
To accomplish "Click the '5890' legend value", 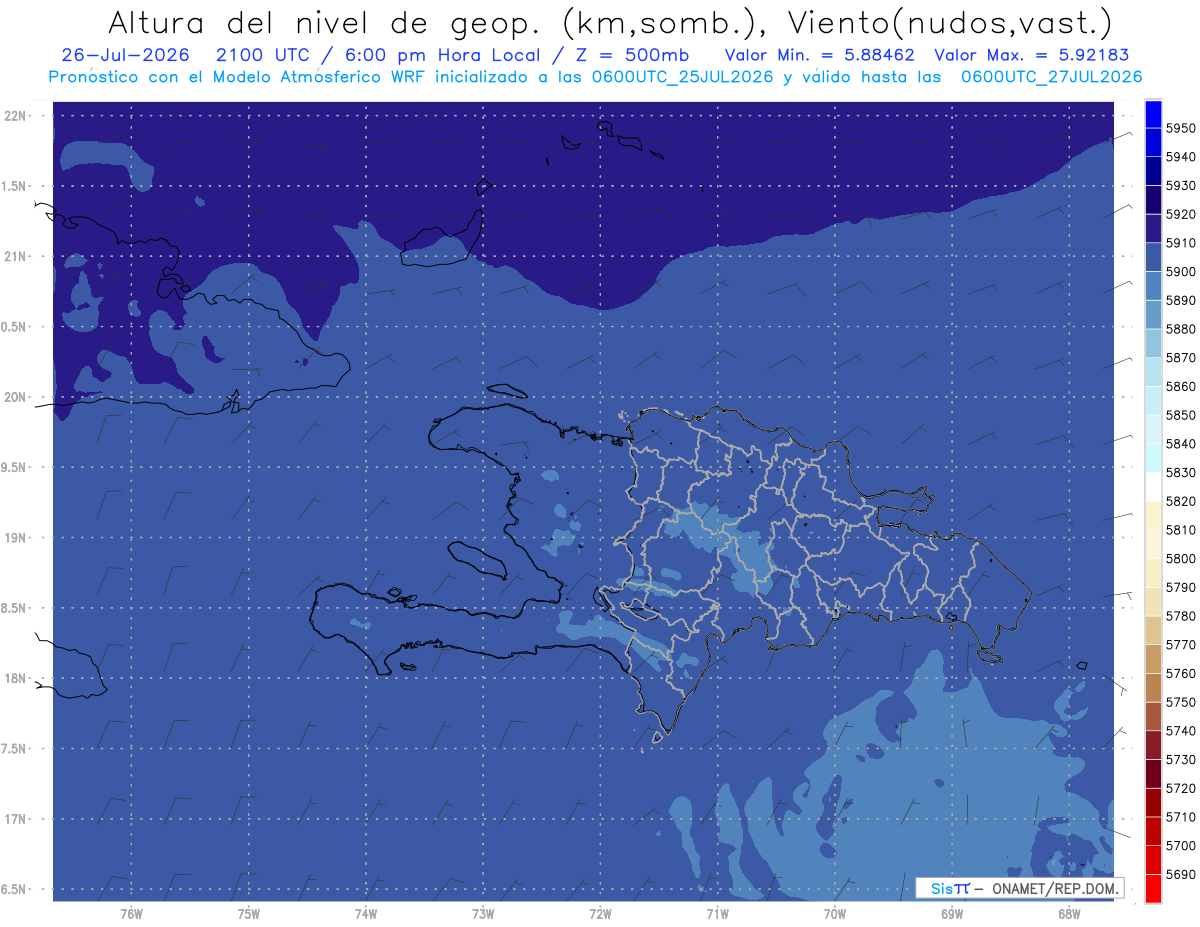I will pyautogui.click(x=1181, y=301).
